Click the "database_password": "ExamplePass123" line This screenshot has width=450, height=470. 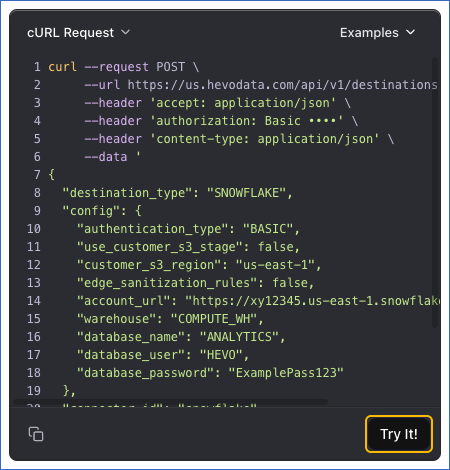pyautogui.click(x=210, y=373)
